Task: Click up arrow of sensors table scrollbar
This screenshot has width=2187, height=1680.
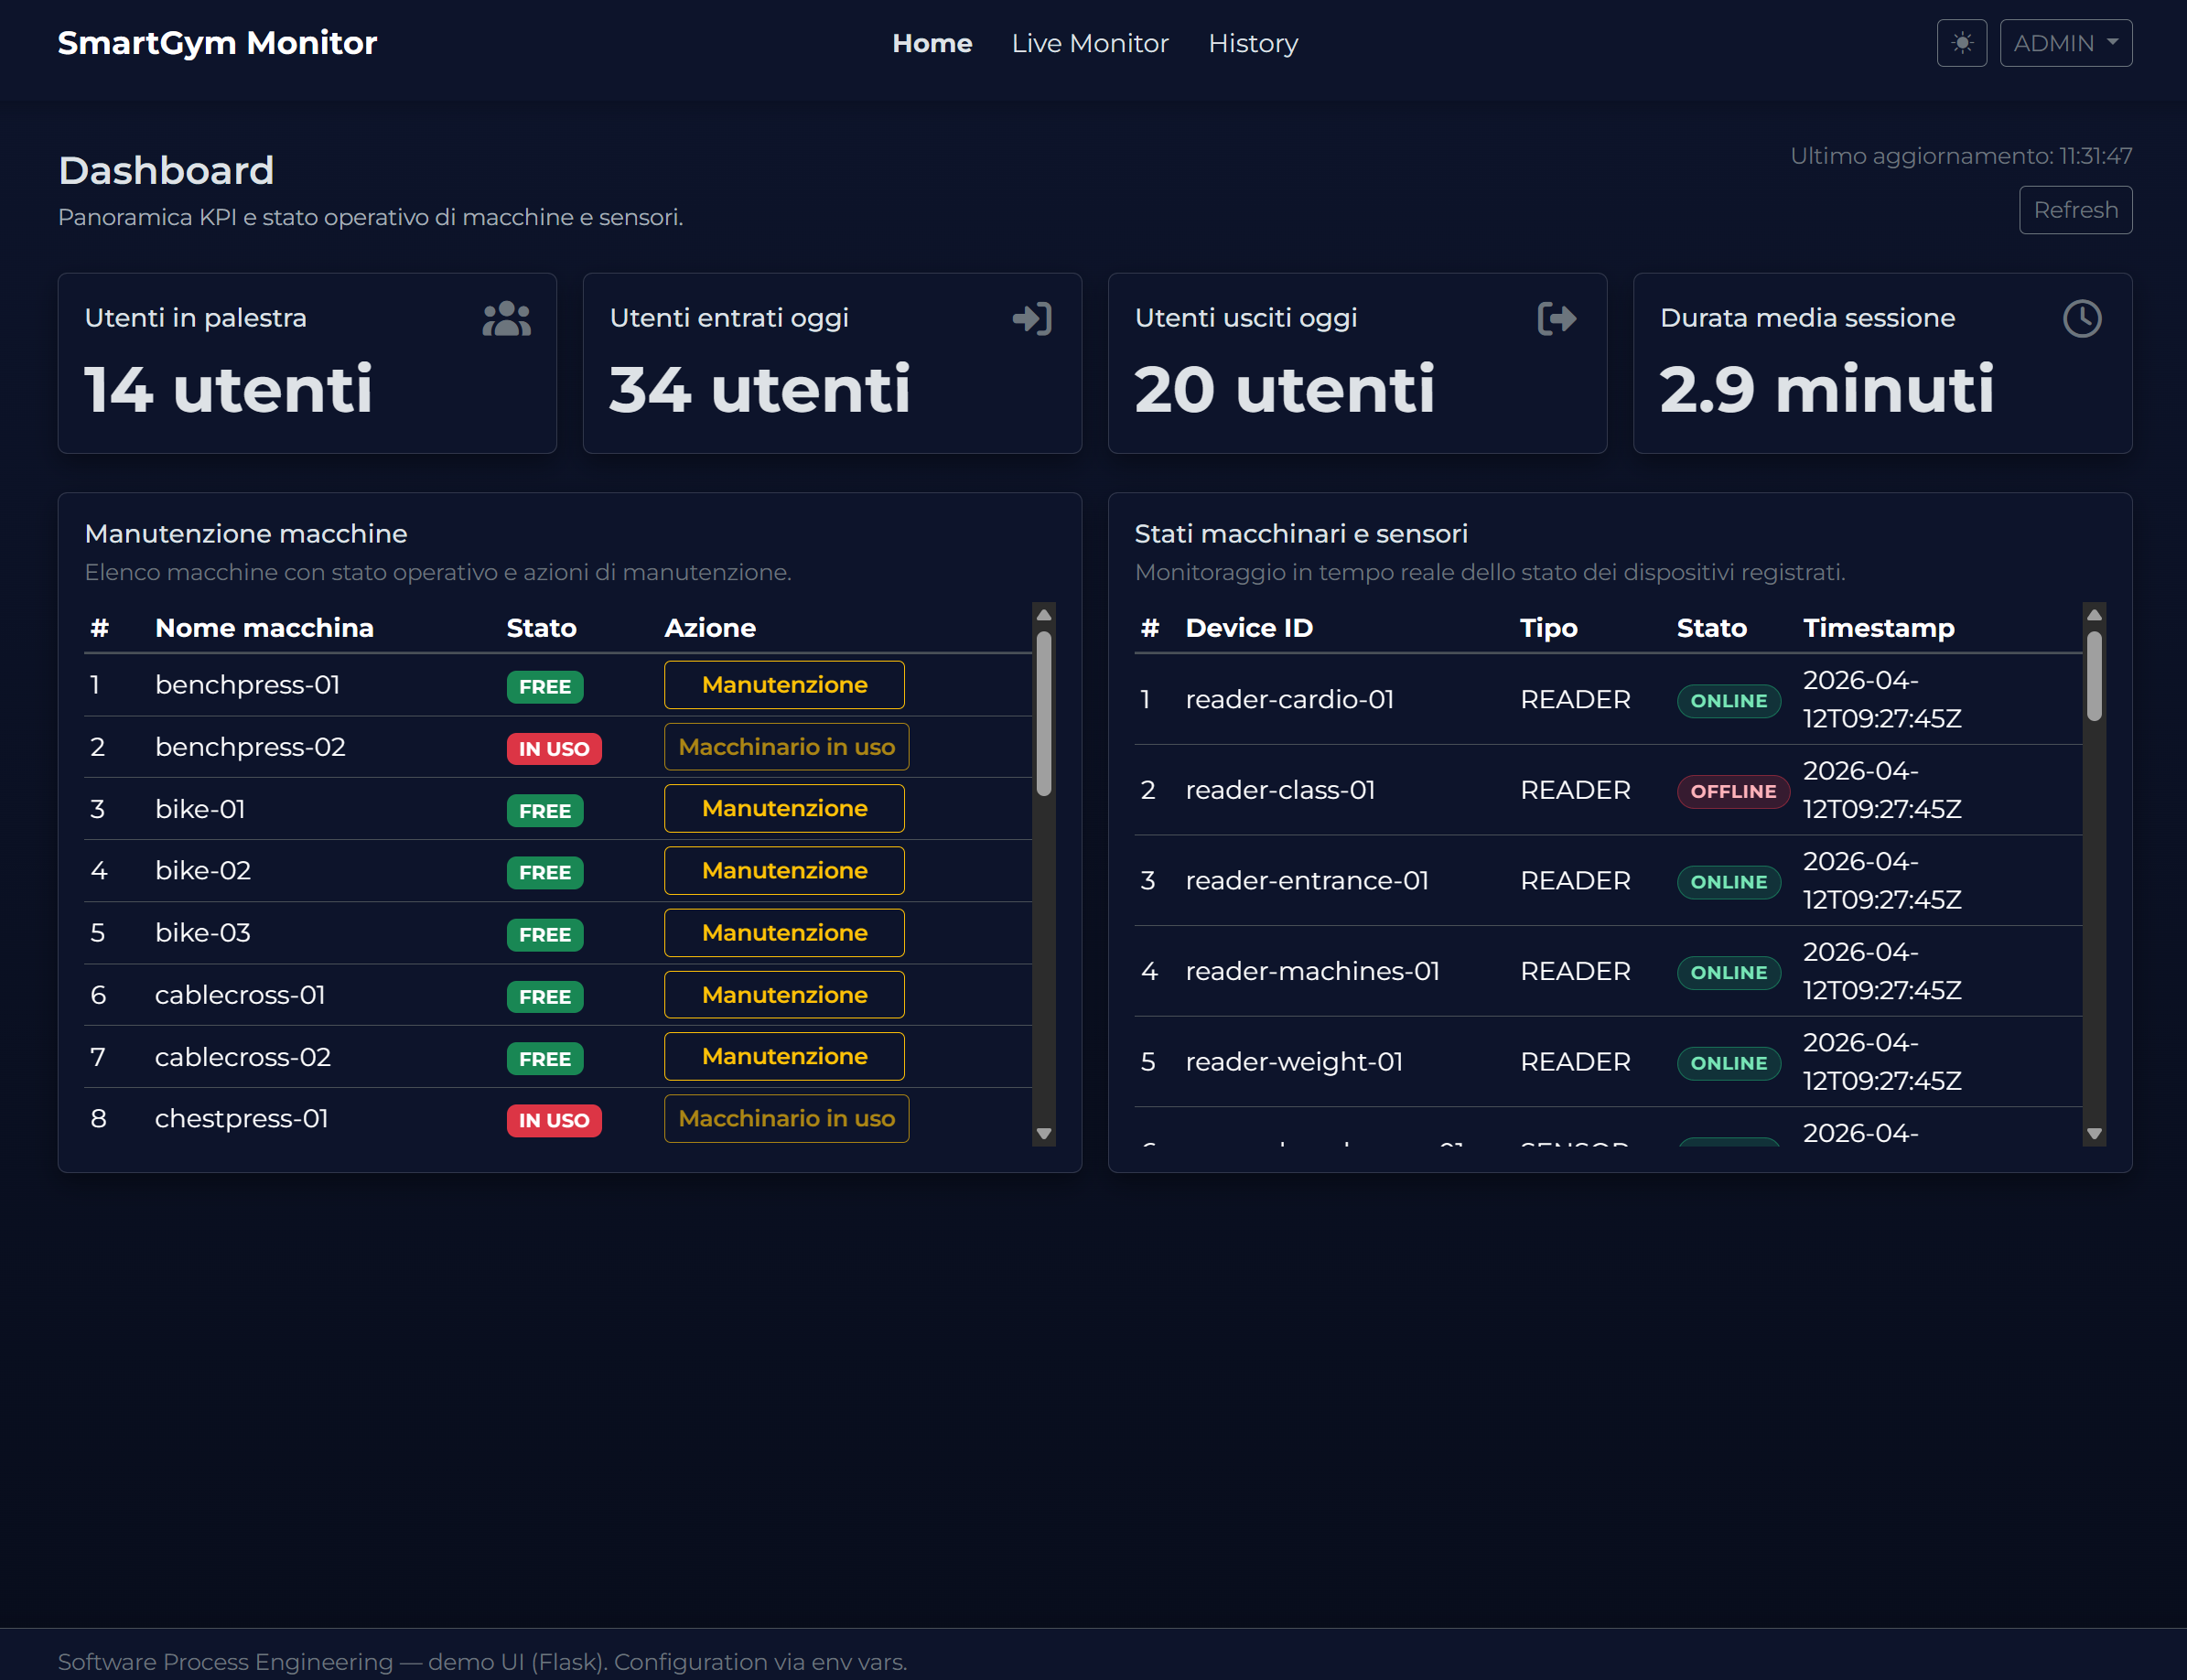Action: pos(2093,615)
